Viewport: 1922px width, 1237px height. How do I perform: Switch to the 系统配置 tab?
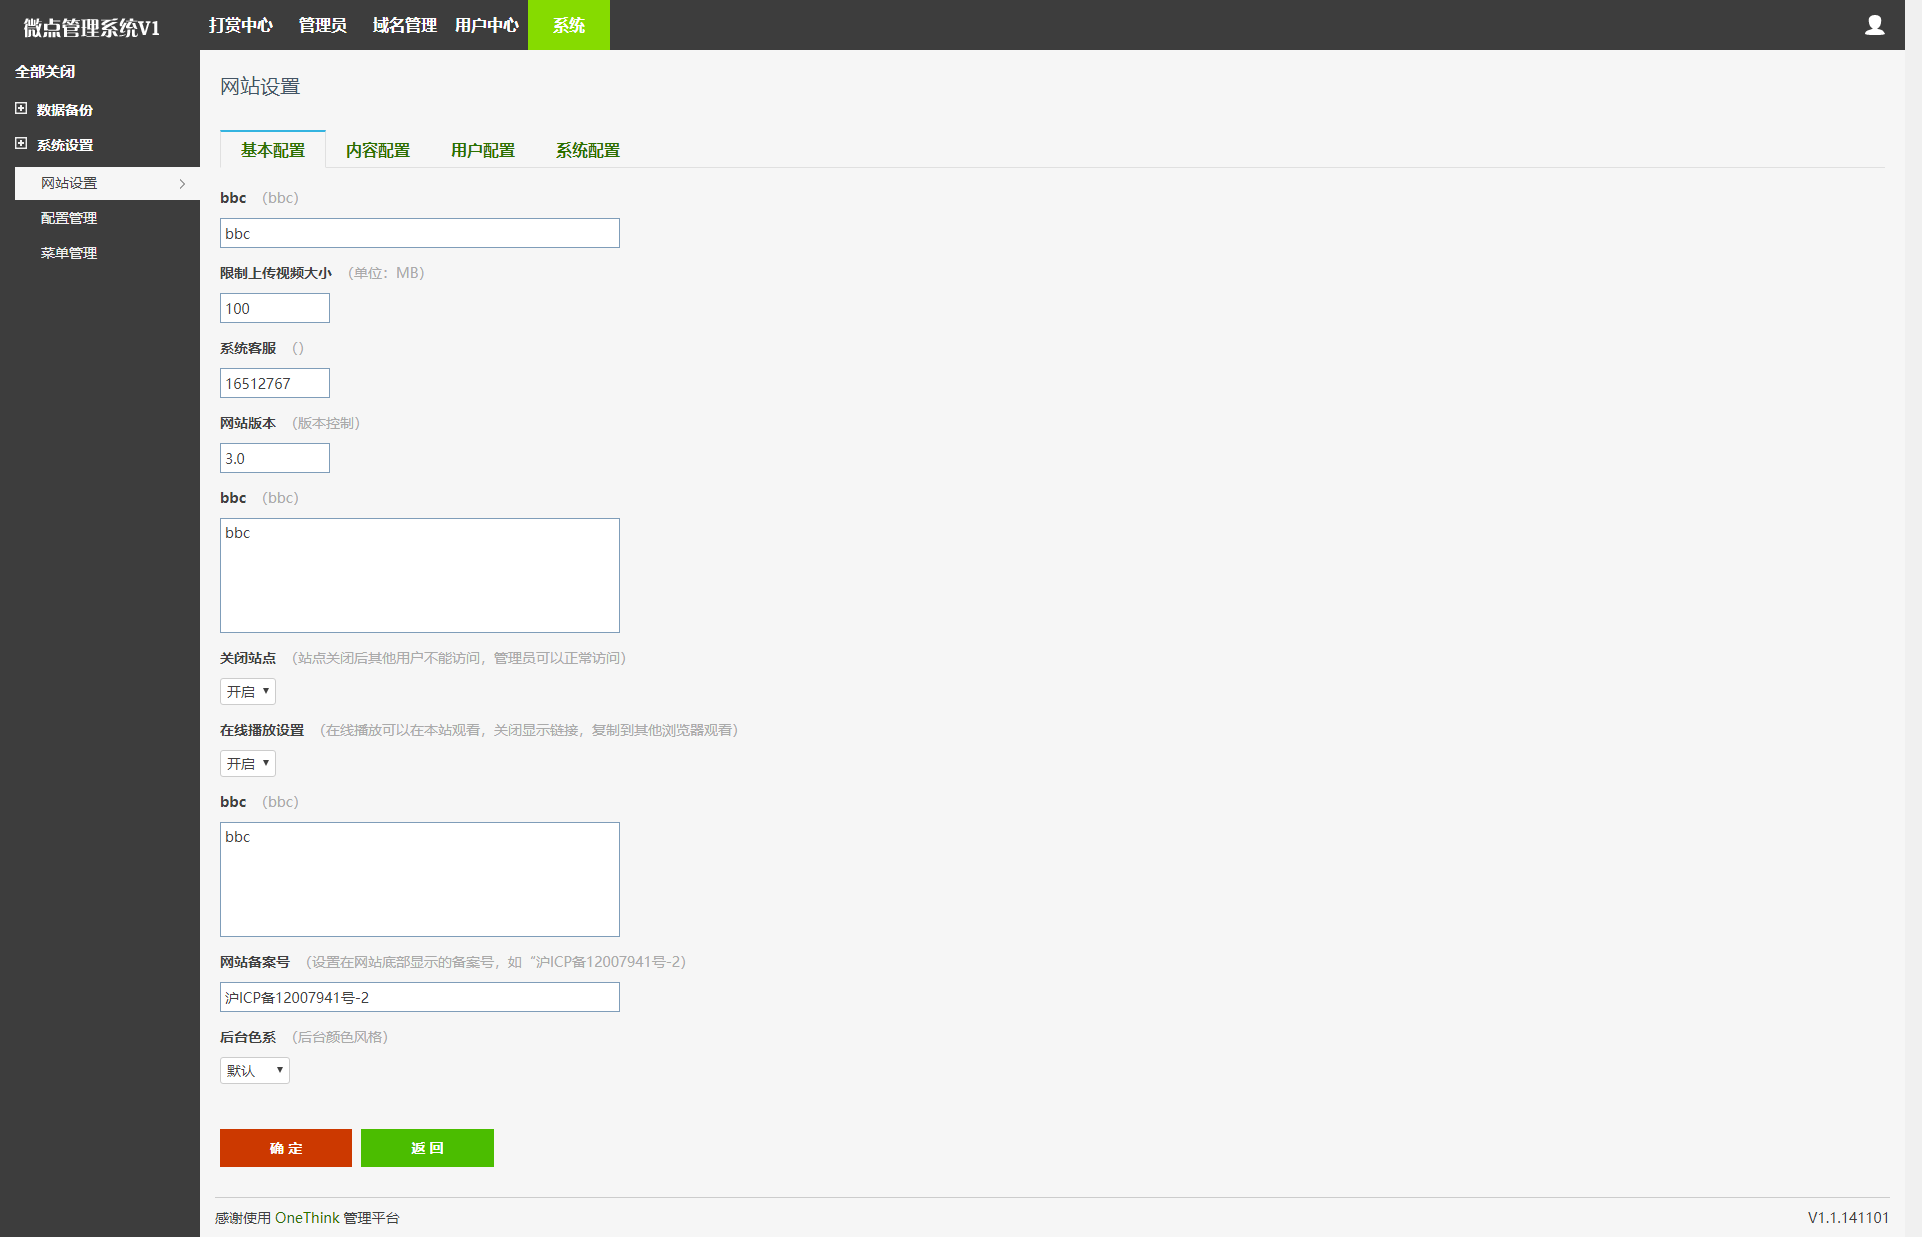pyautogui.click(x=588, y=150)
